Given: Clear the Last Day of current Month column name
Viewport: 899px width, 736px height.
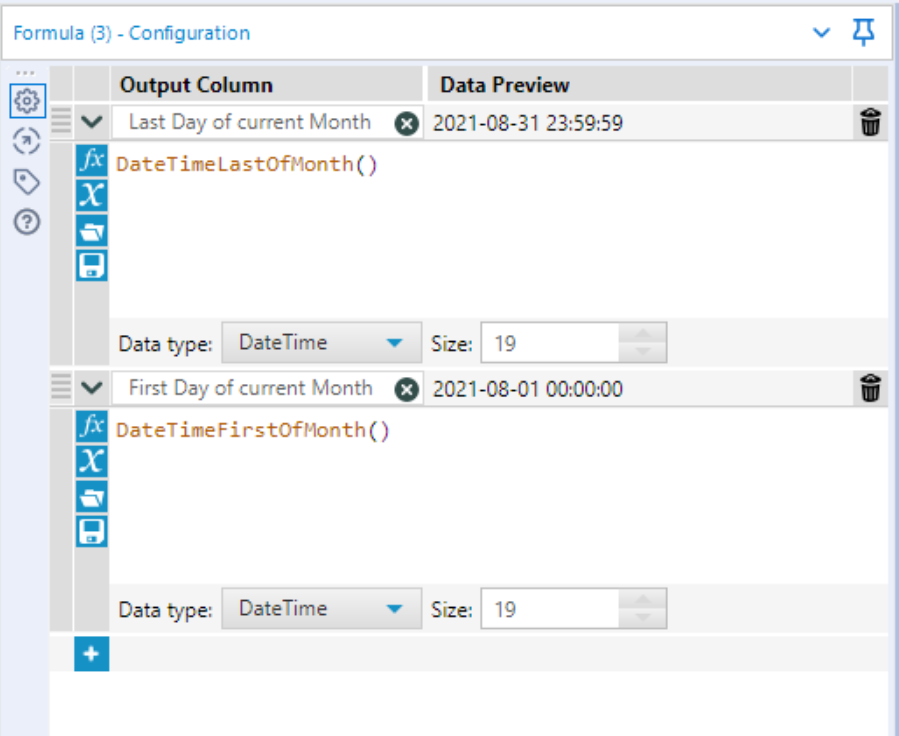Looking at the screenshot, I should click(x=406, y=123).
